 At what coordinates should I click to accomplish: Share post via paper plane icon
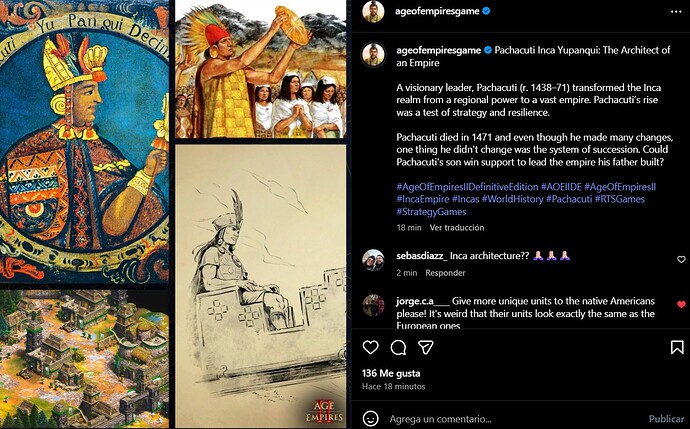[x=426, y=347]
